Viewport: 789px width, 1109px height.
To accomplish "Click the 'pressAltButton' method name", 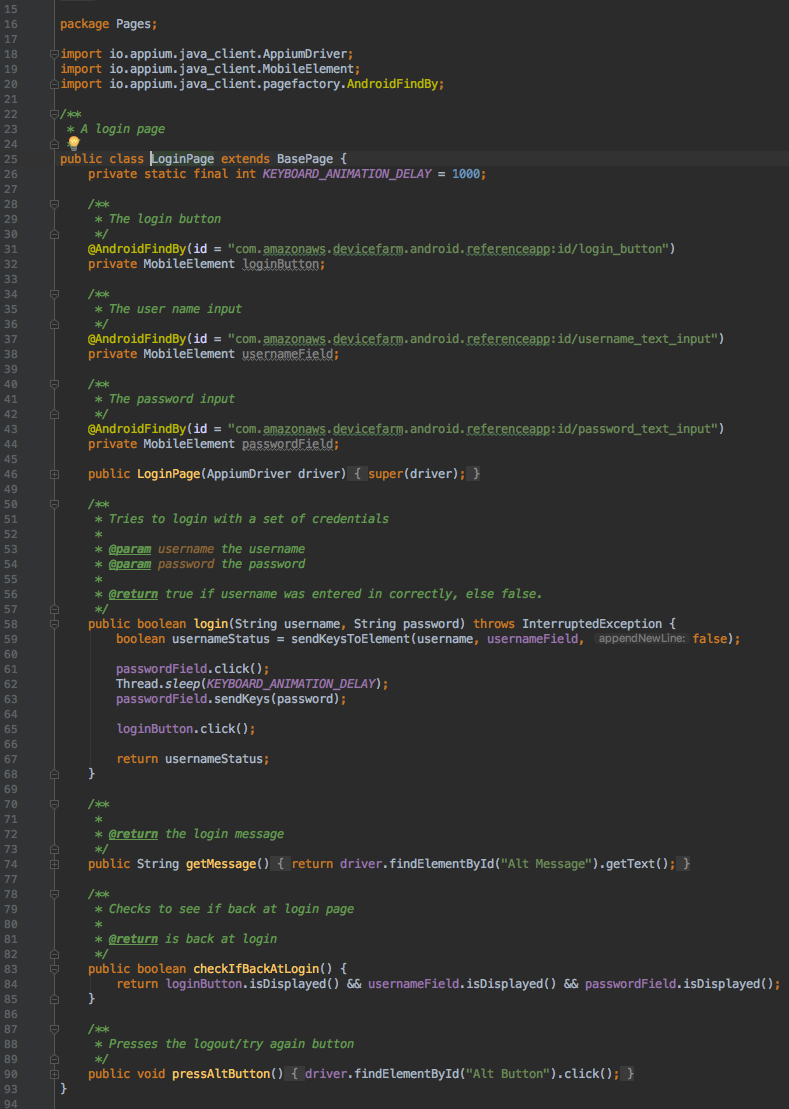I will tap(221, 1074).
